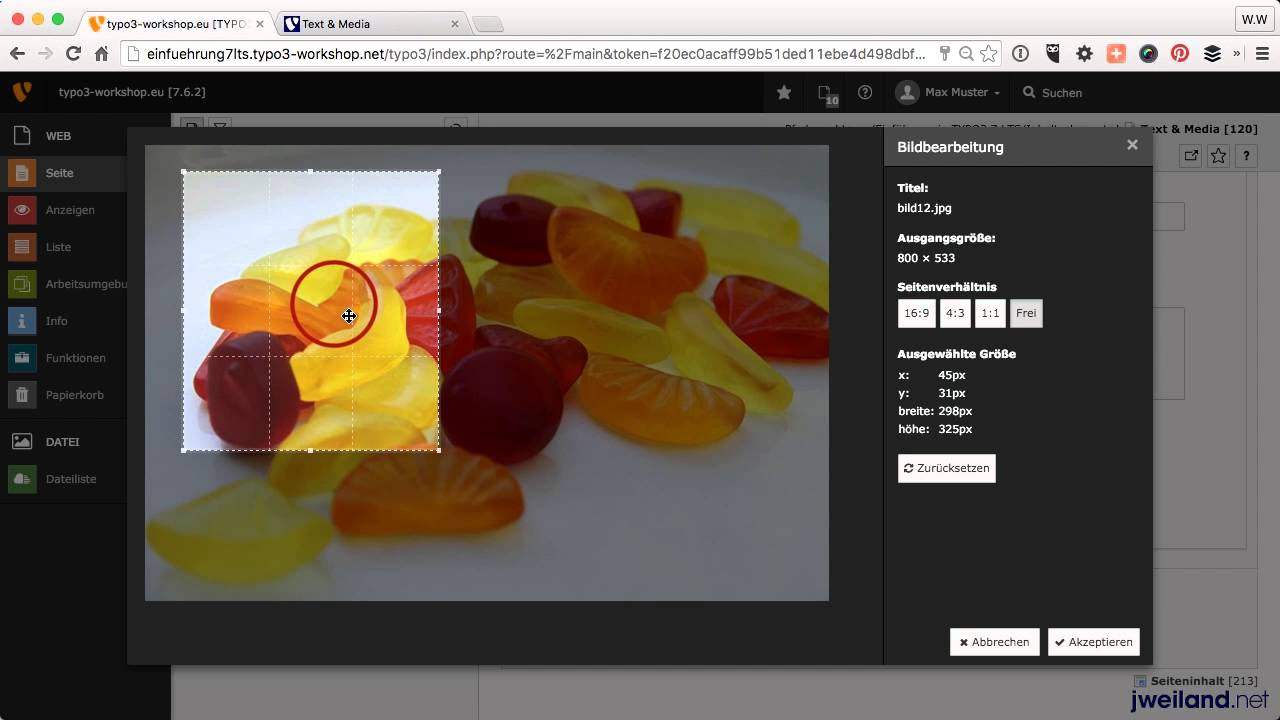The height and width of the screenshot is (720, 1280).
Task: Click the Hootsuite owl extension icon
Action: [1052, 54]
